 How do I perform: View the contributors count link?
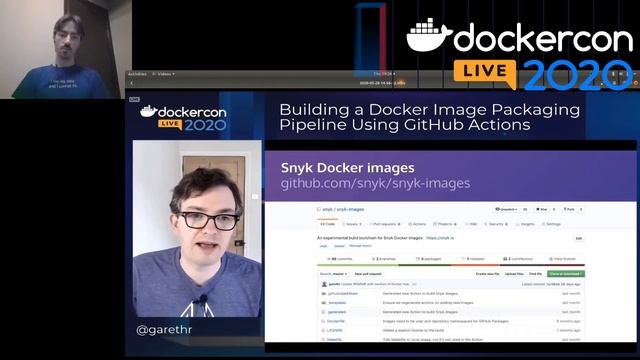tap(518, 259)
